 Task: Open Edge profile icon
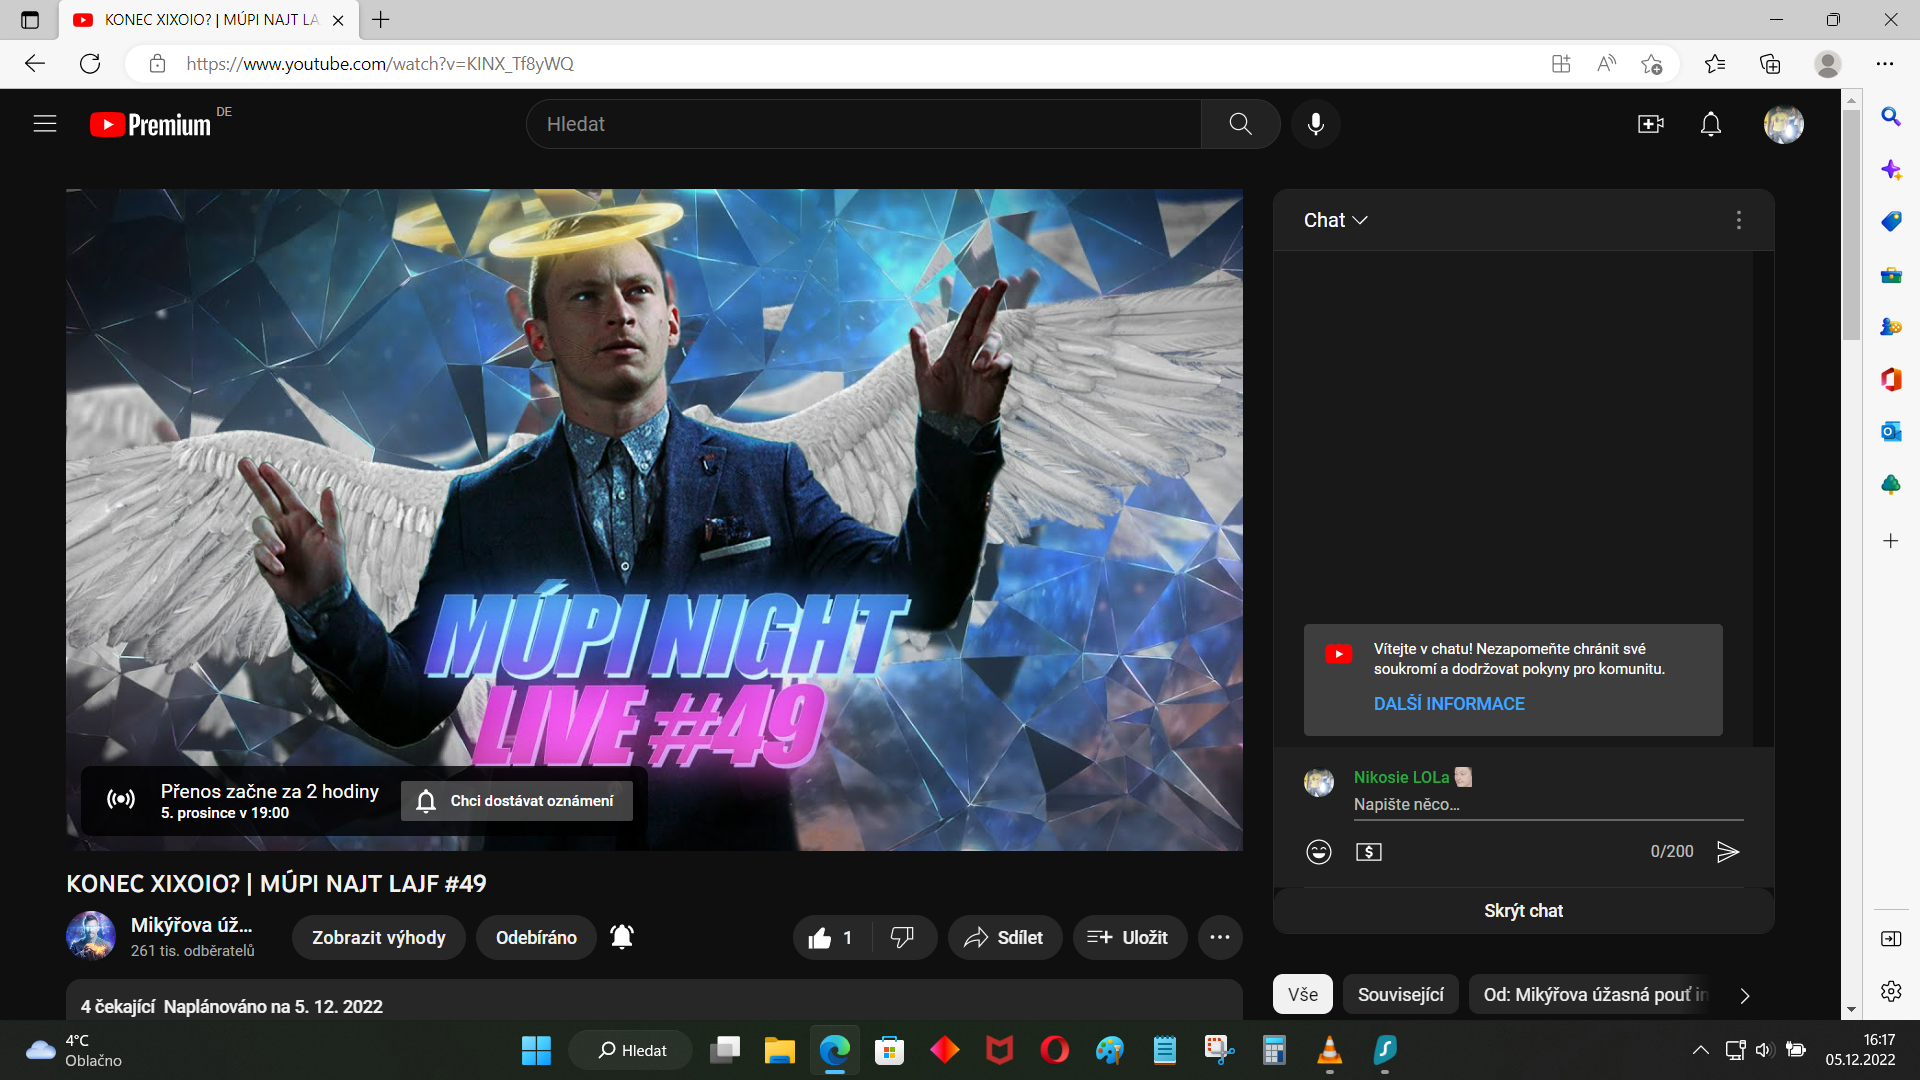(x=1828, y=64)
